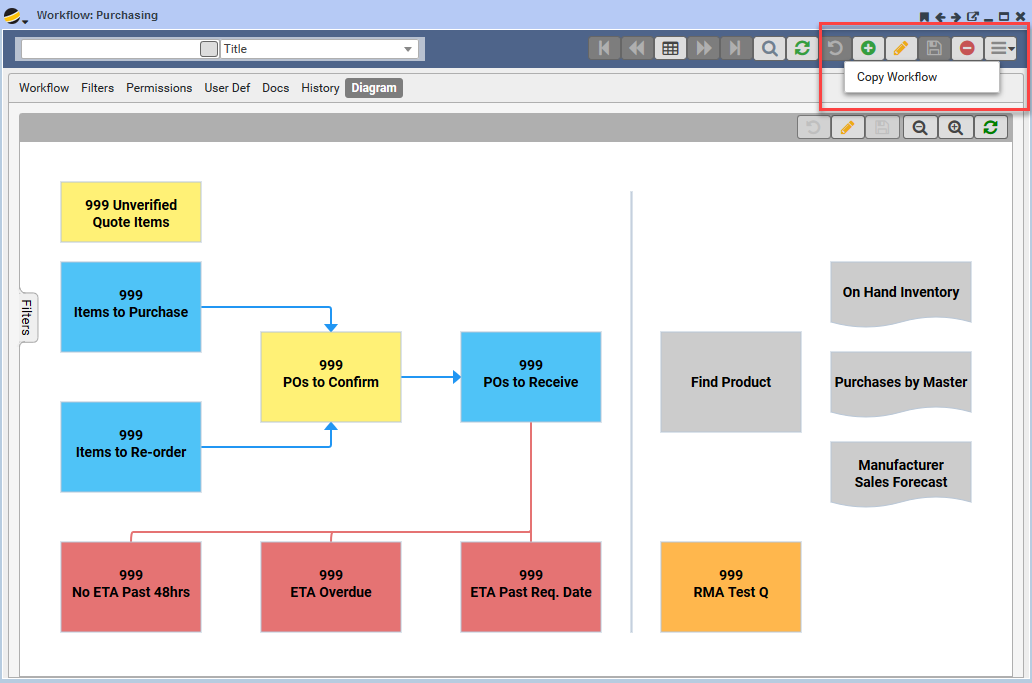Viewport: 1032px width, 683px height.
Task: Open the search magnifier in main toolbar
Action: pos(769,48)
